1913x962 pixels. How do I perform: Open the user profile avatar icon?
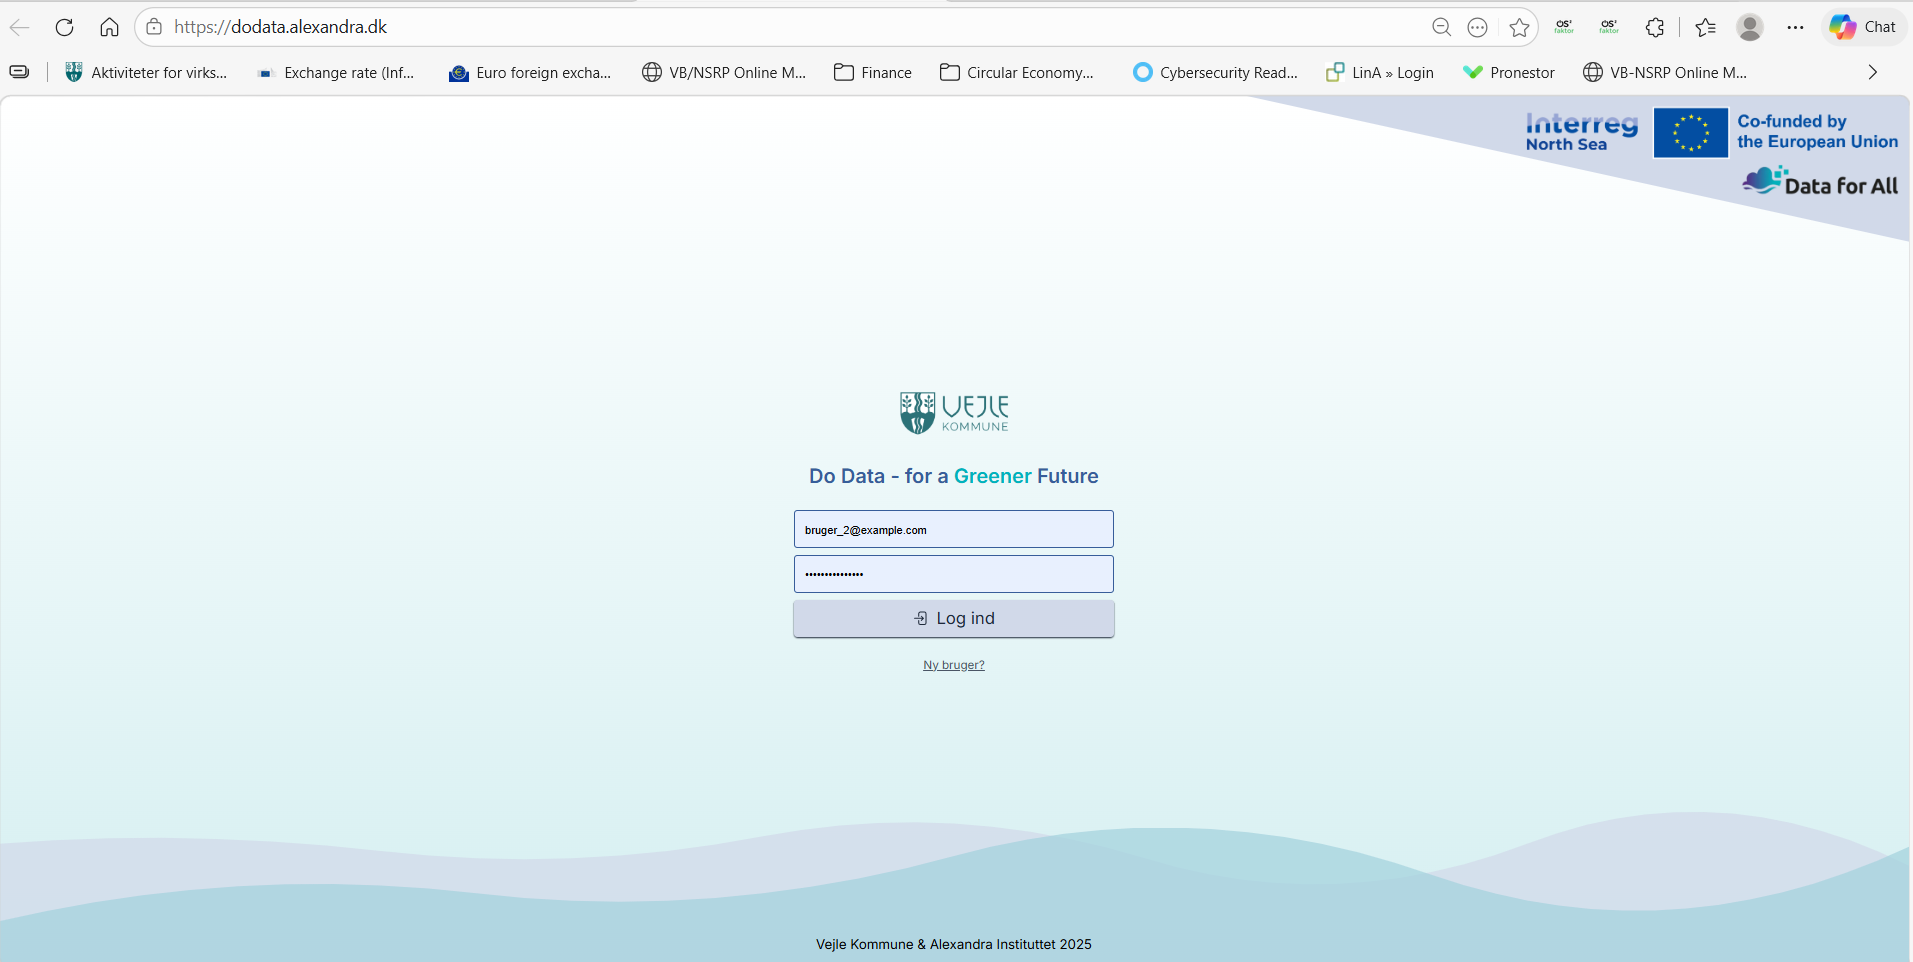(x=1749, y=27)
